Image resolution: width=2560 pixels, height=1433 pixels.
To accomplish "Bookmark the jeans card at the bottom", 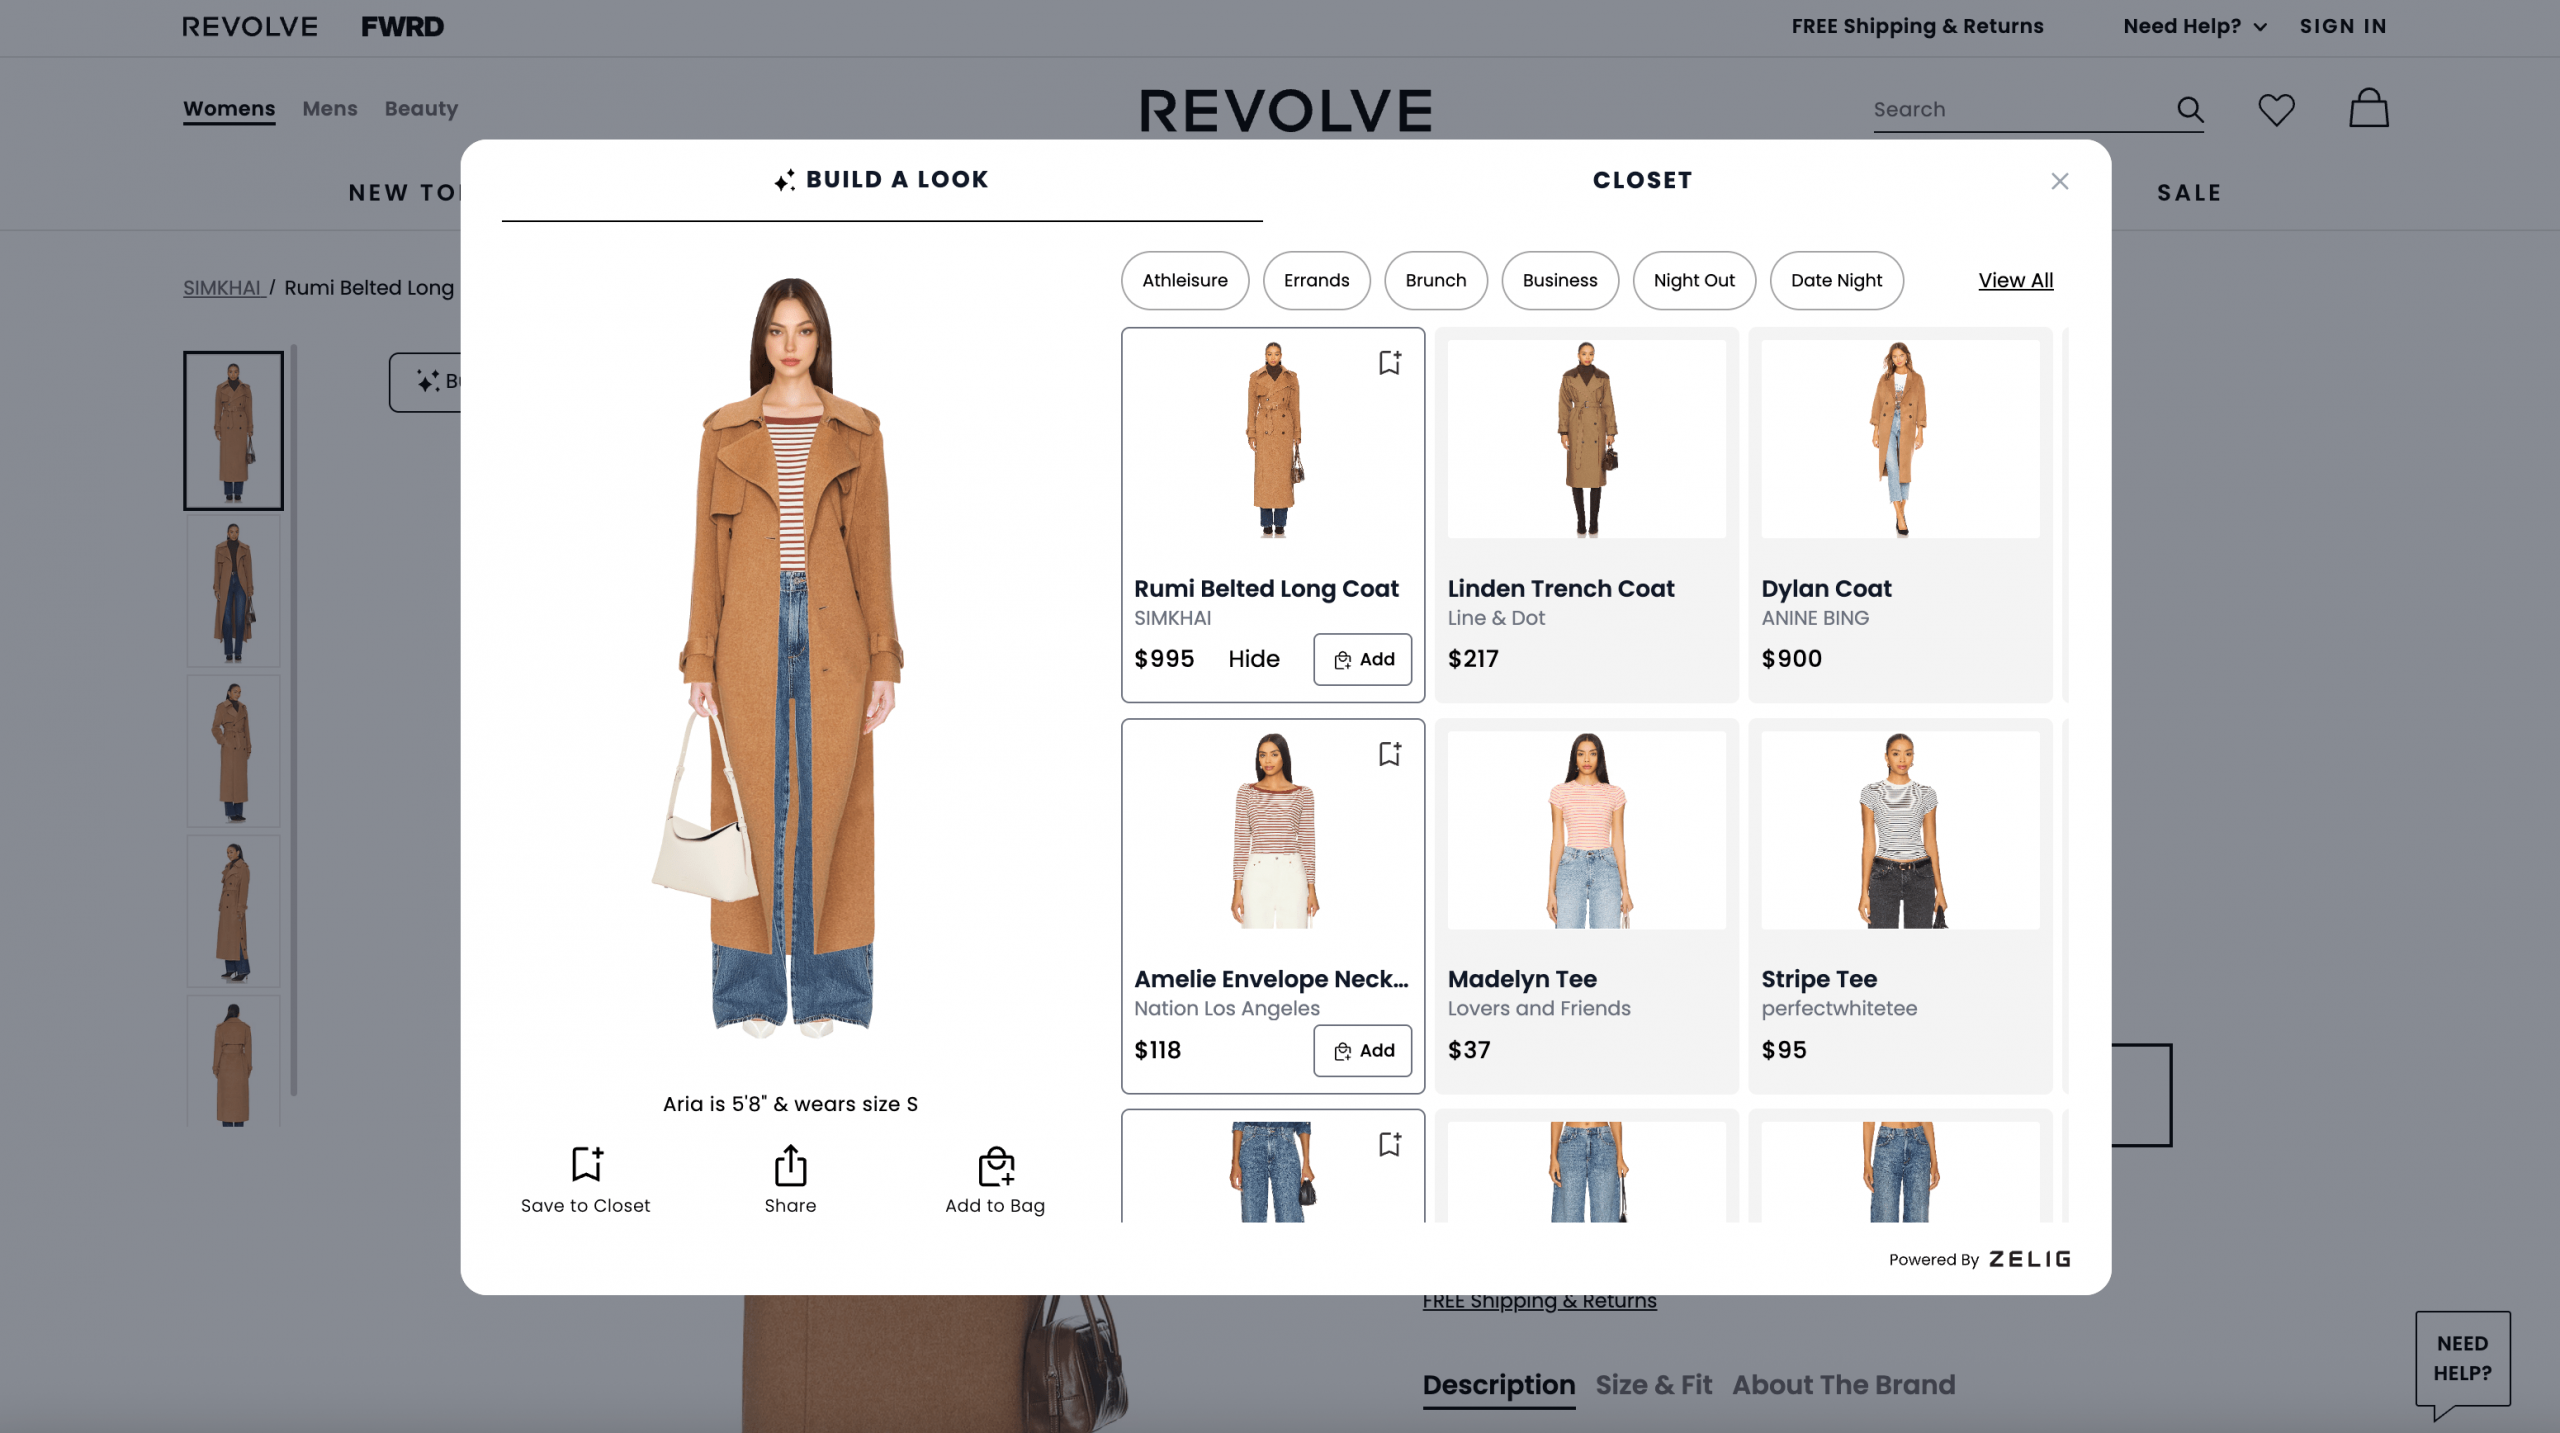I will pos(1389,1144).
